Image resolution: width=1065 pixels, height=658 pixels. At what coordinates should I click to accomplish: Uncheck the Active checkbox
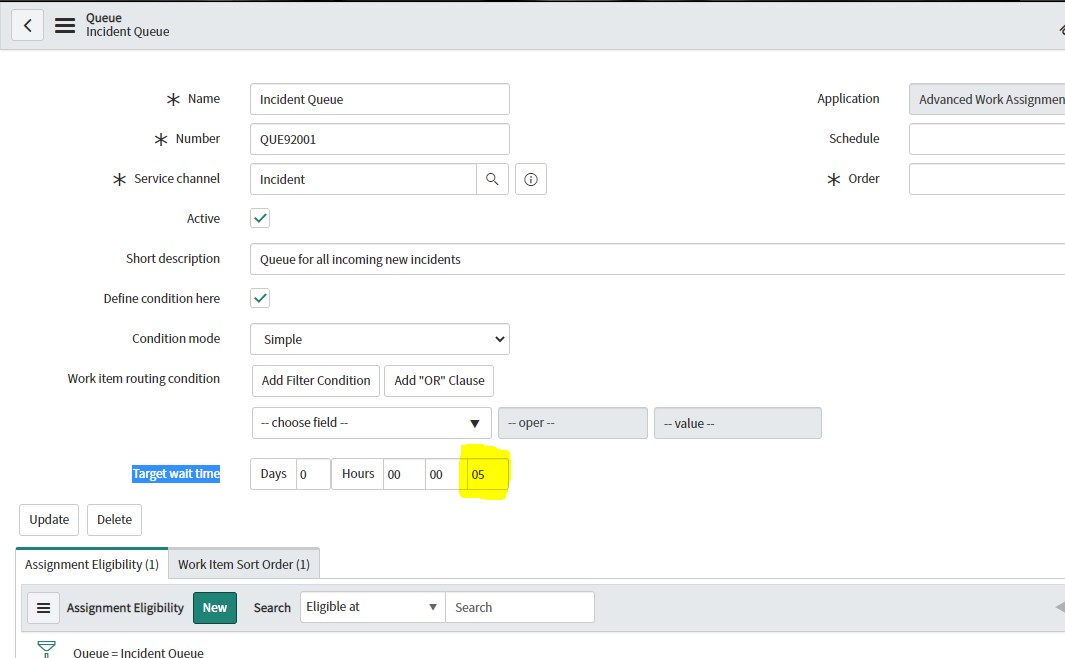tap(259, 218)
